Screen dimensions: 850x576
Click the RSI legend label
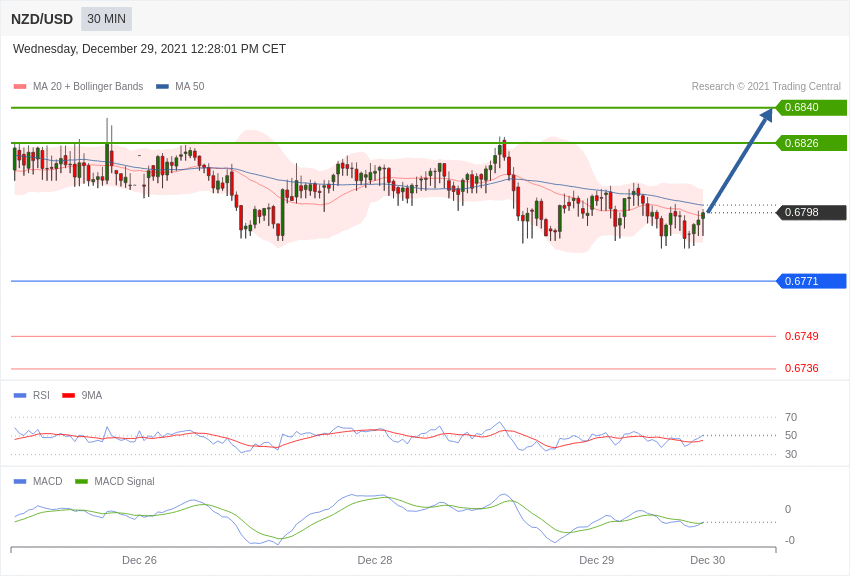point(41,396)
